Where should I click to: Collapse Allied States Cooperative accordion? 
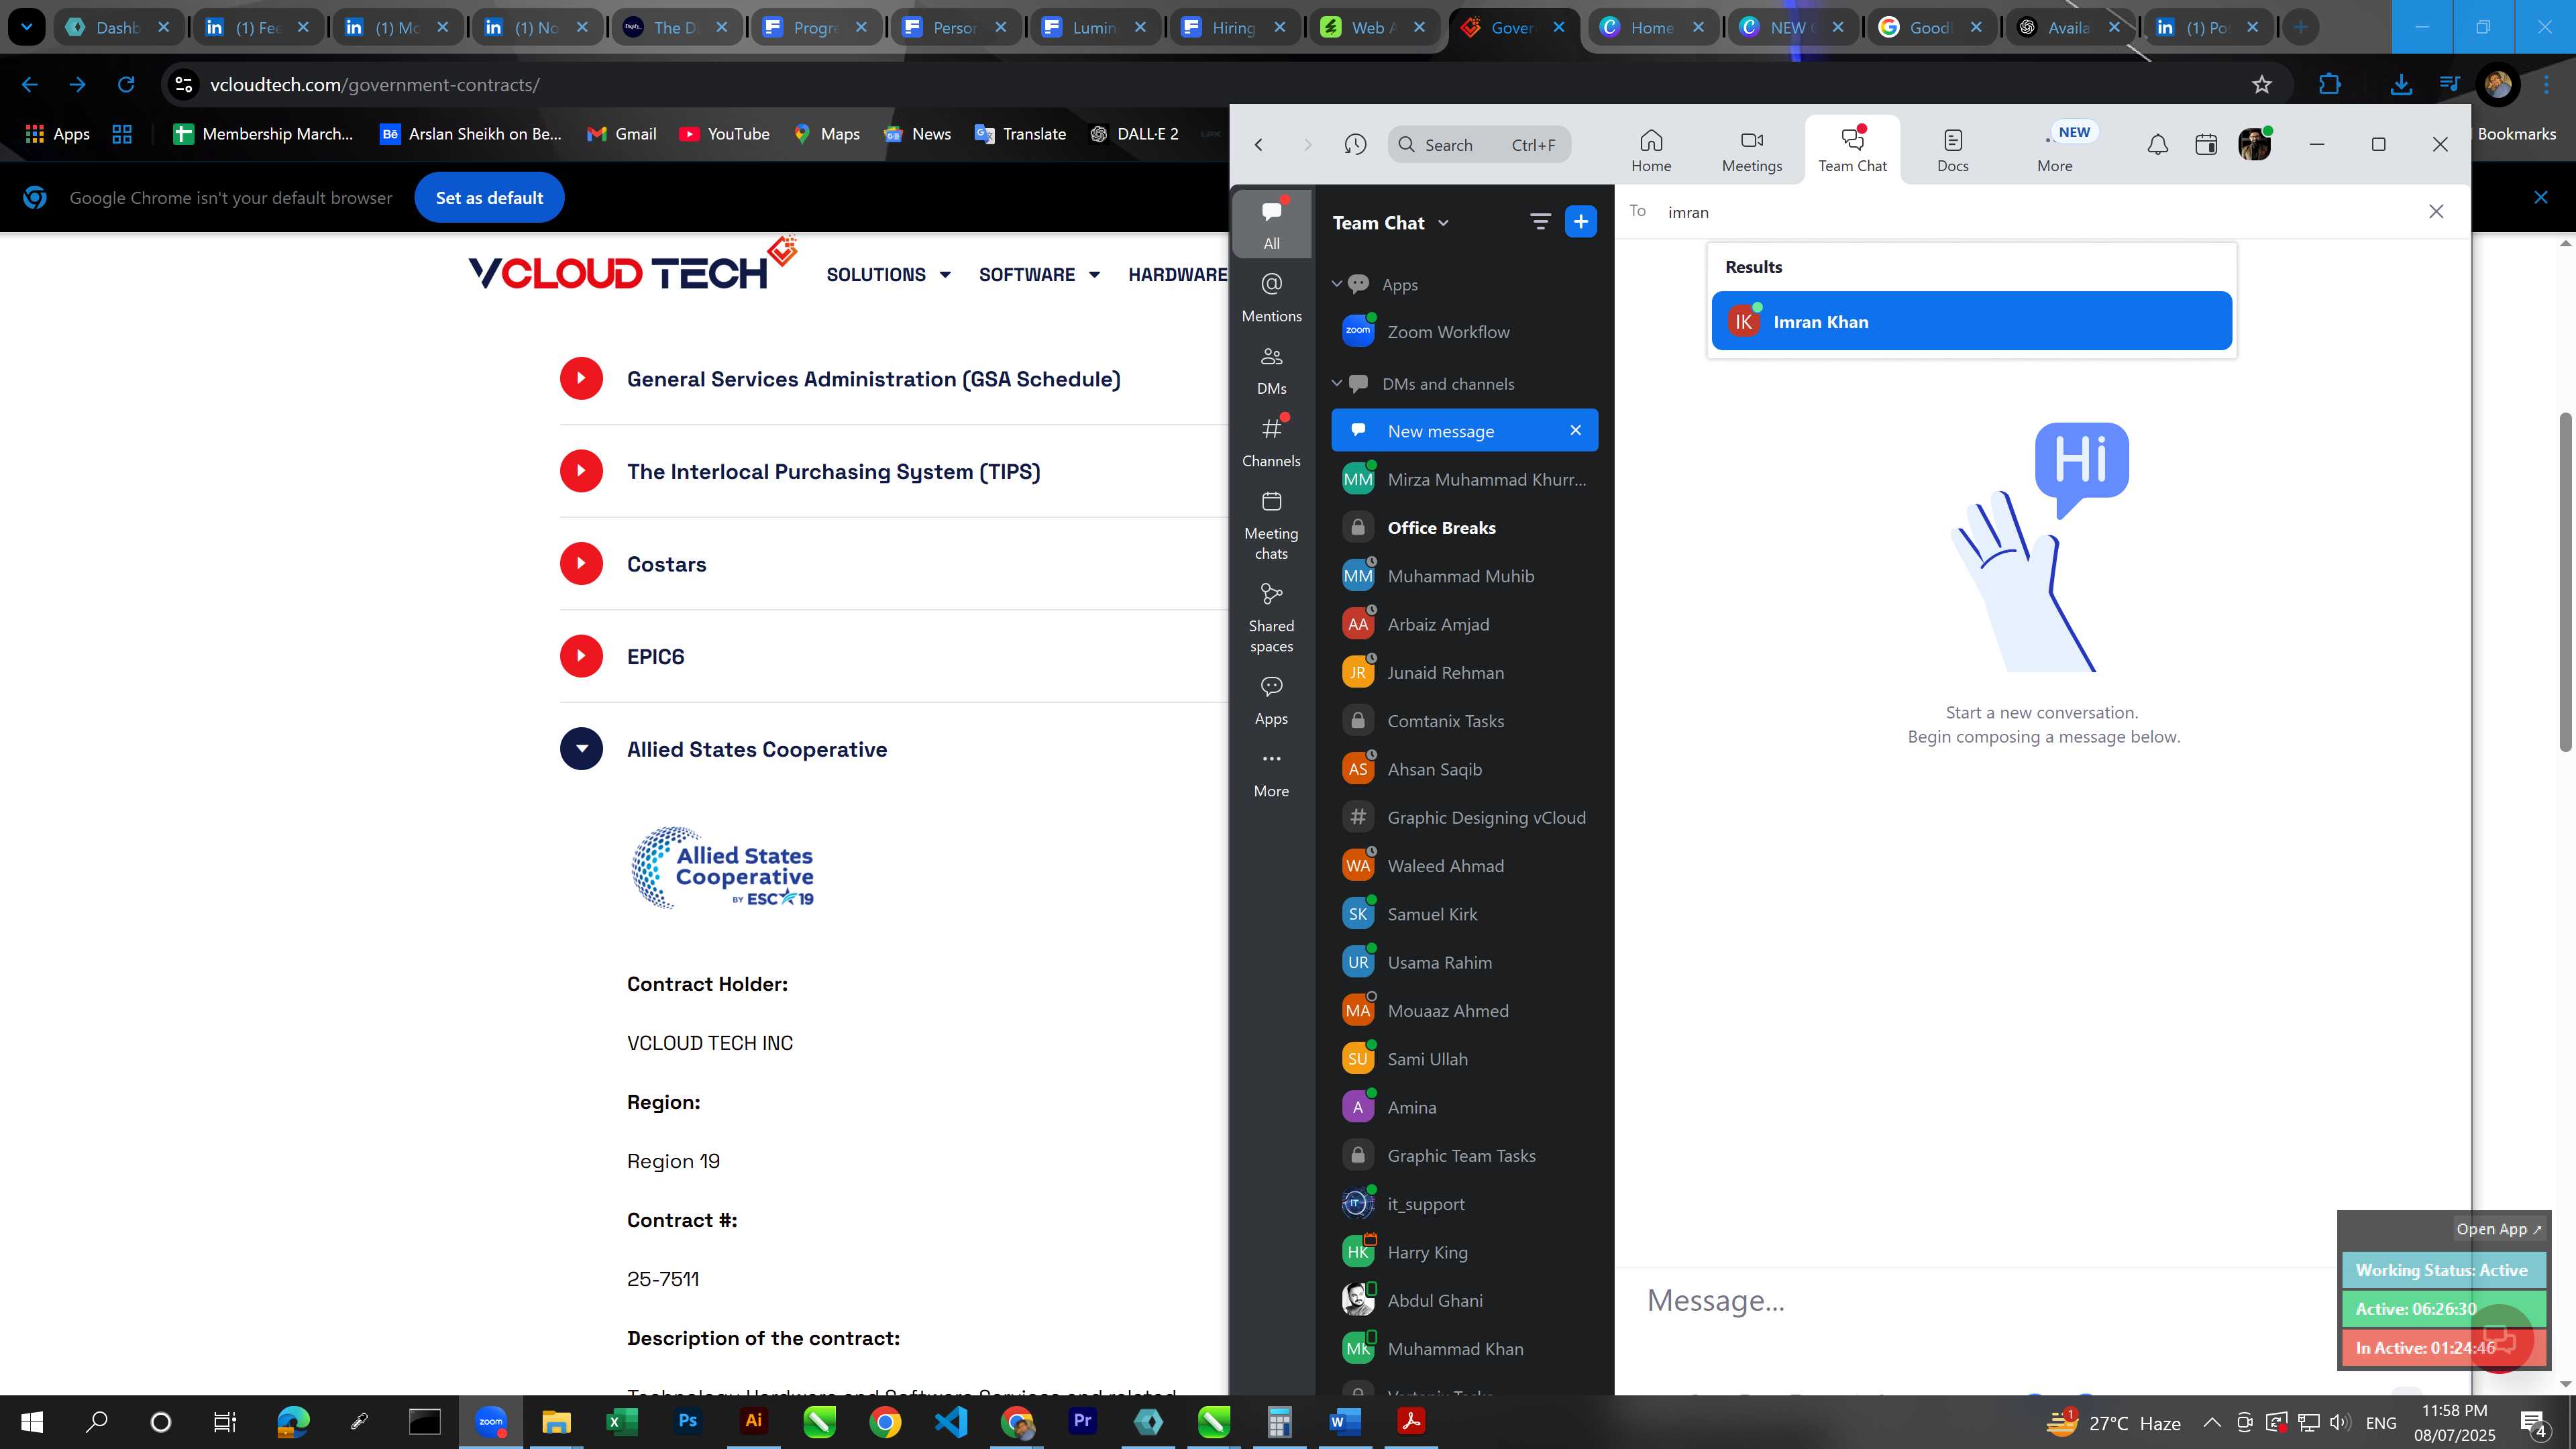(581, 749)
